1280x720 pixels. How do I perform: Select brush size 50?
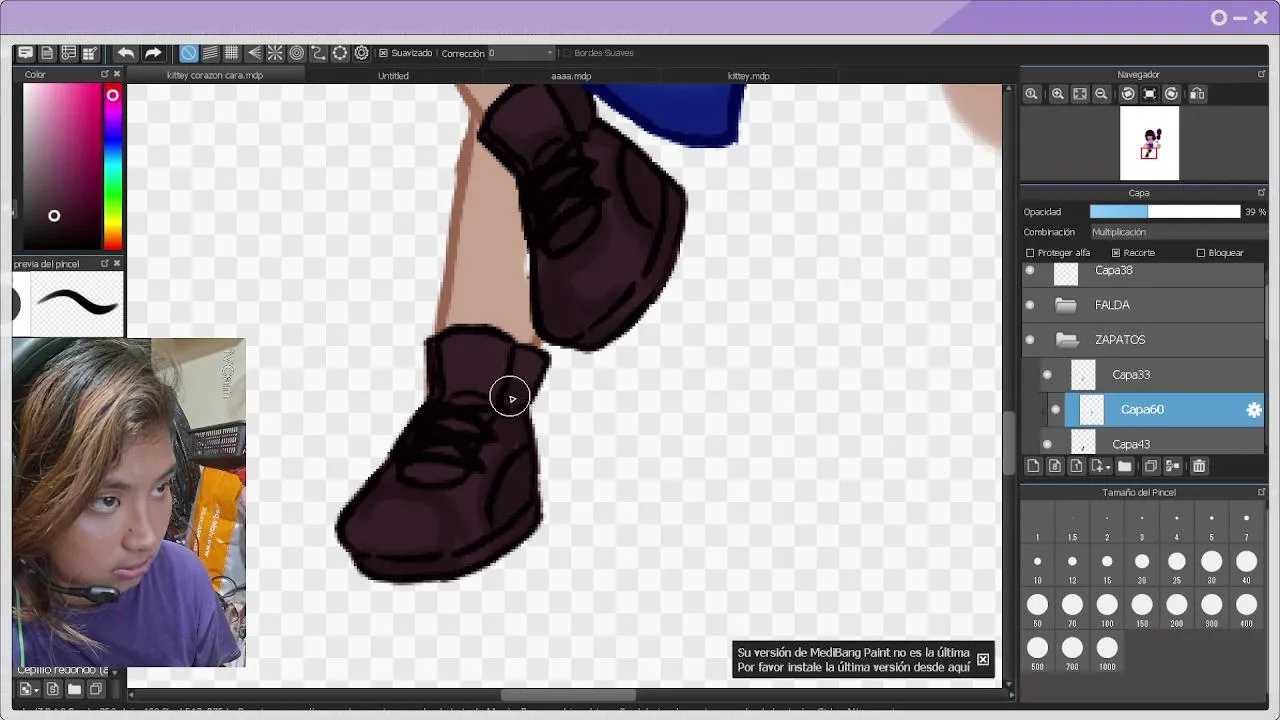point(1038,610)
